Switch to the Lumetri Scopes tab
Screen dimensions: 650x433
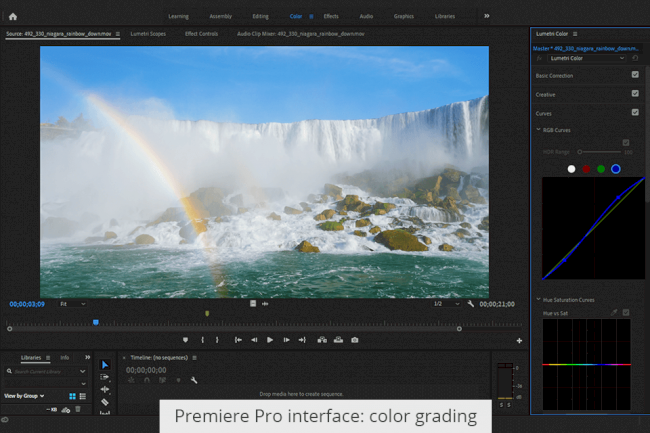[x=148, y=33]
